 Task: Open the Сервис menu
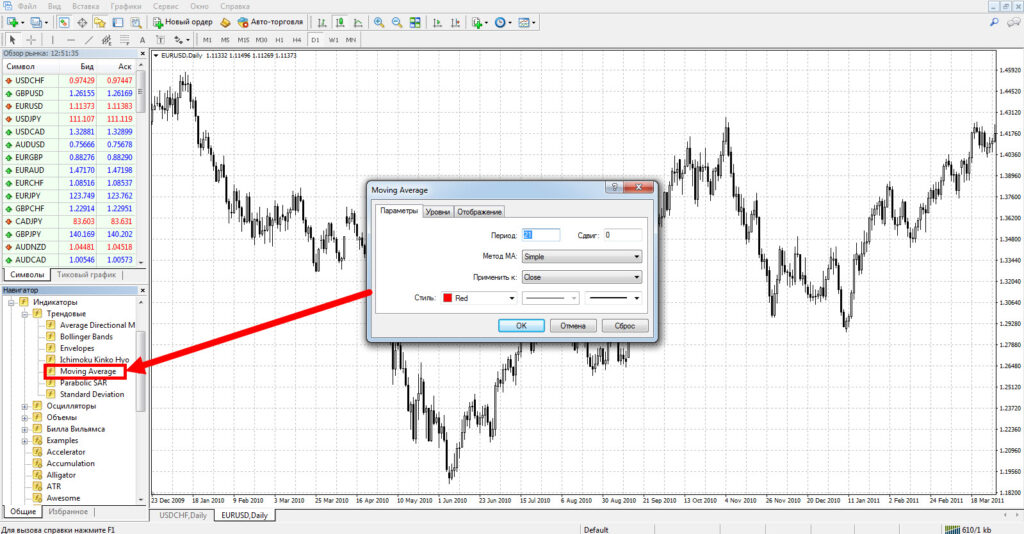(165, 6)
